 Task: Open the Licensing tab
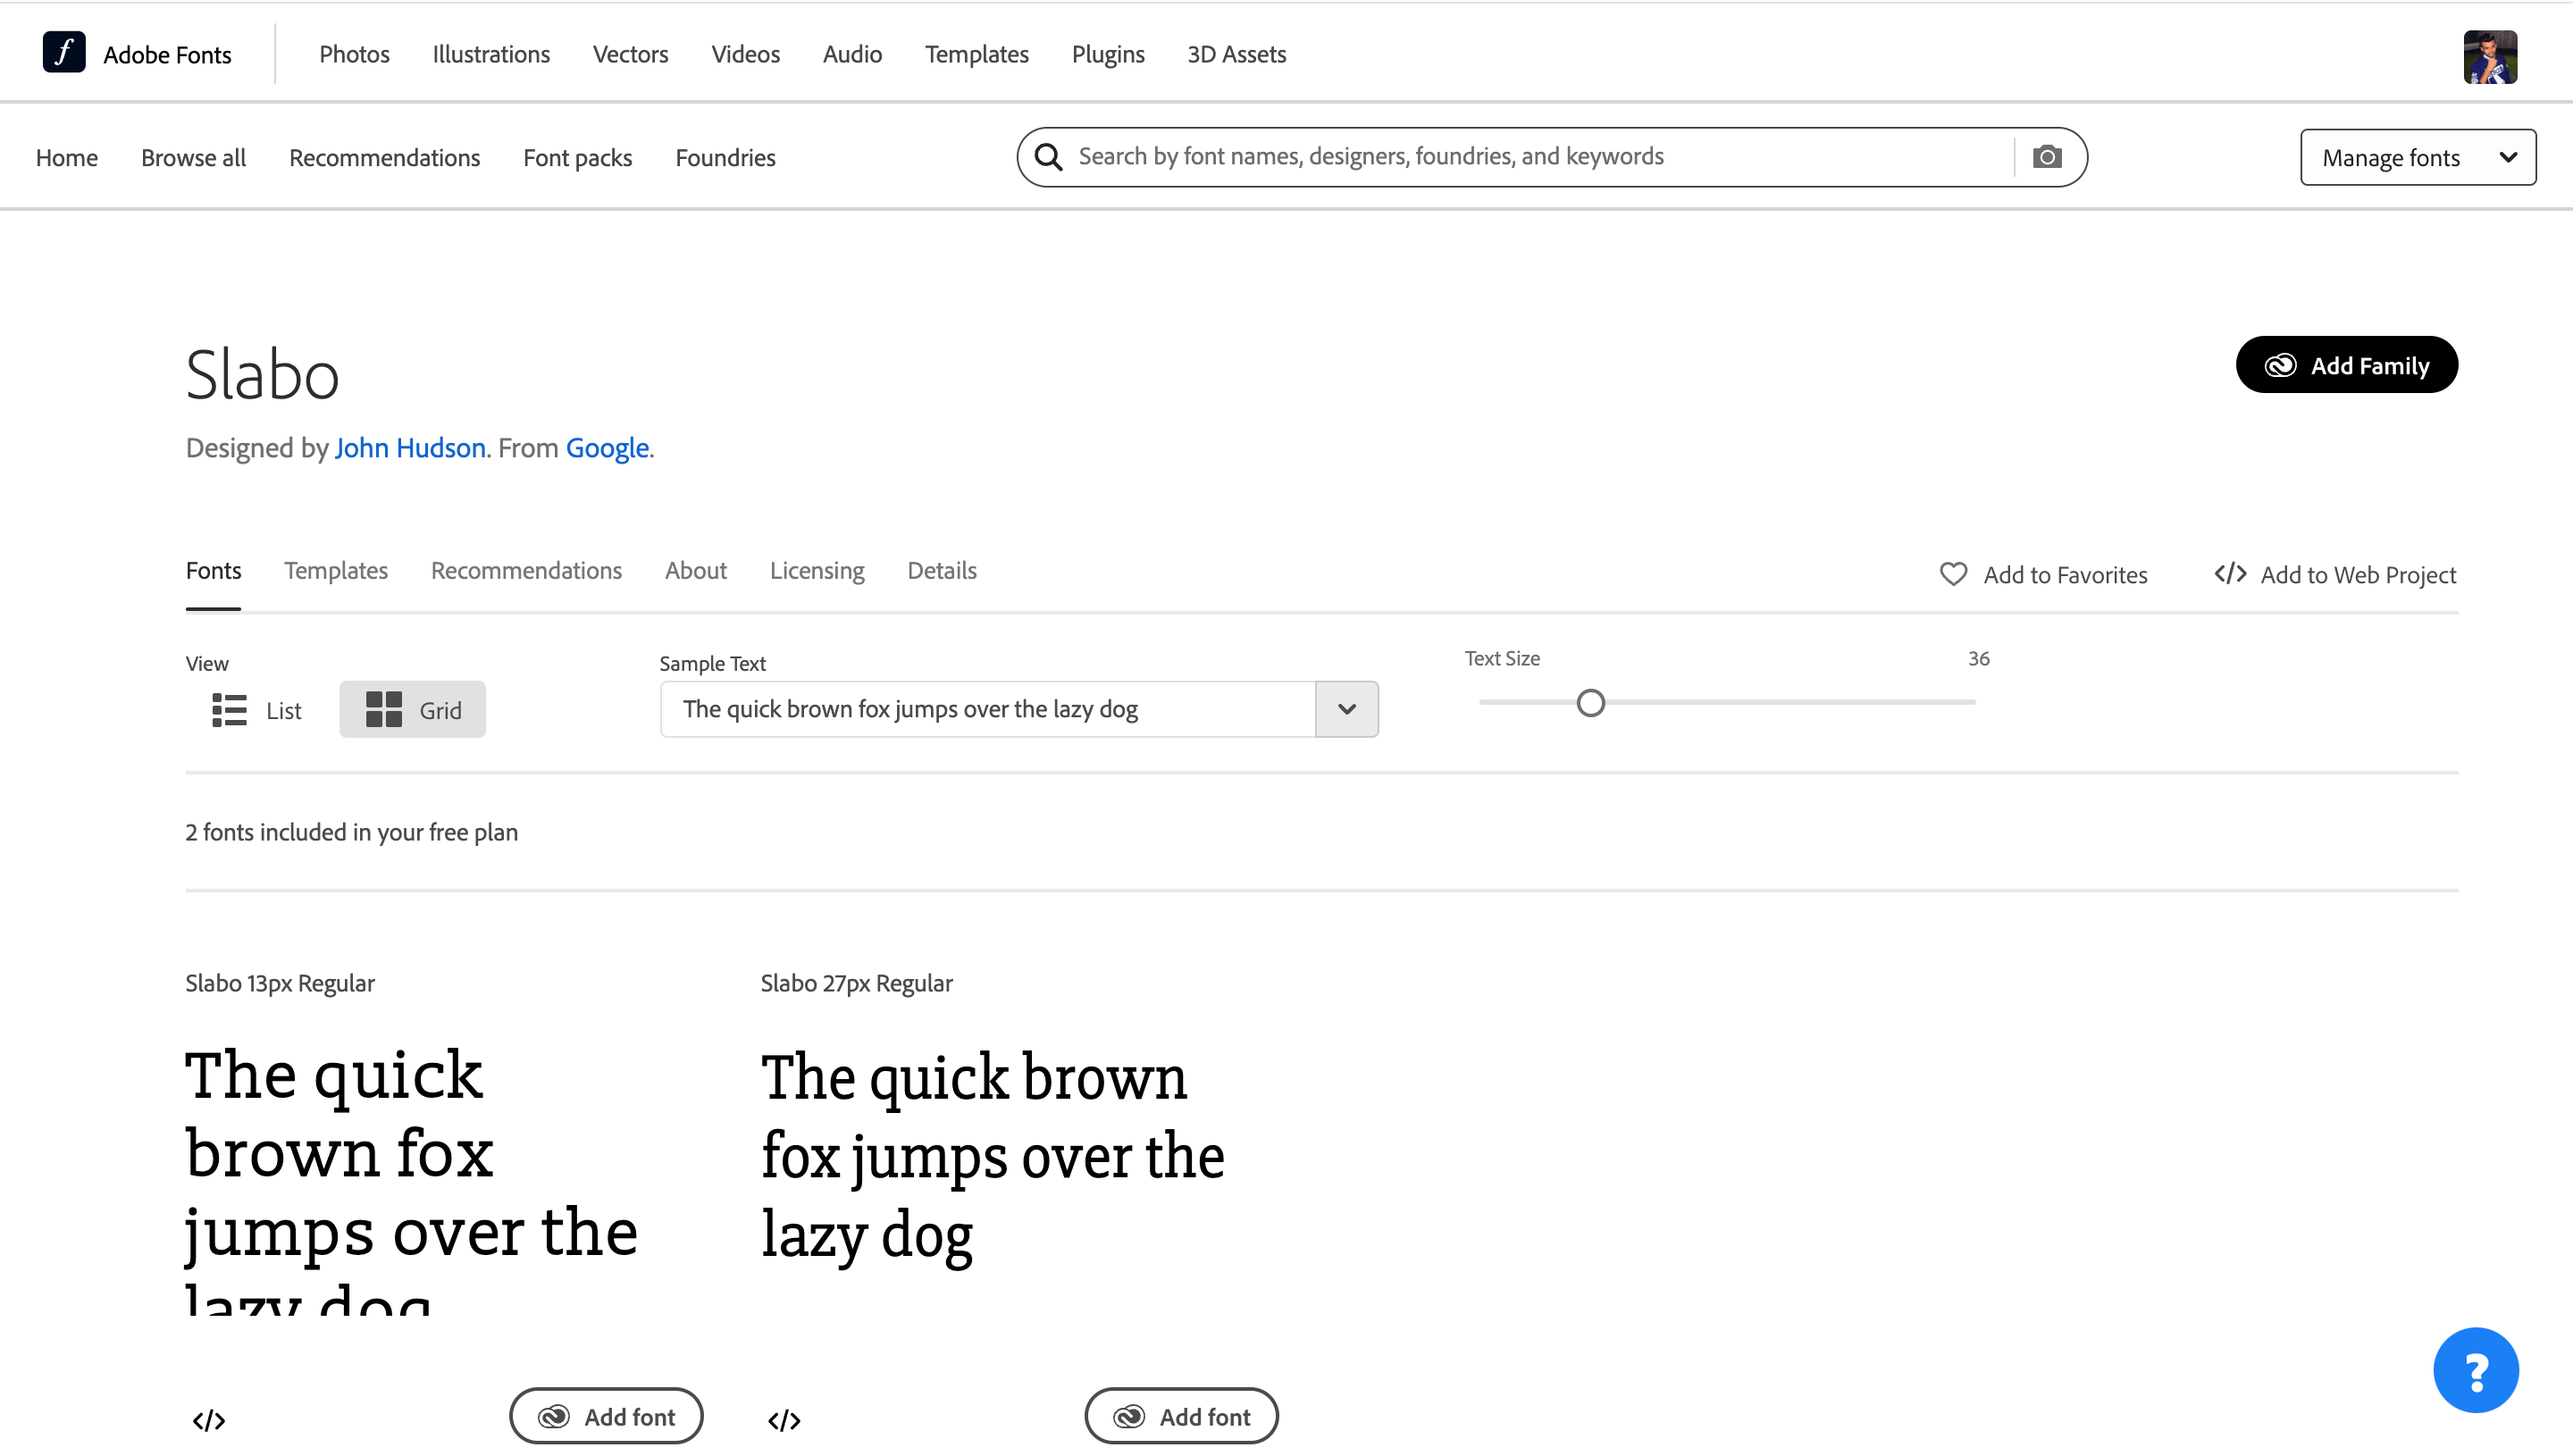[x=816, y=570]
